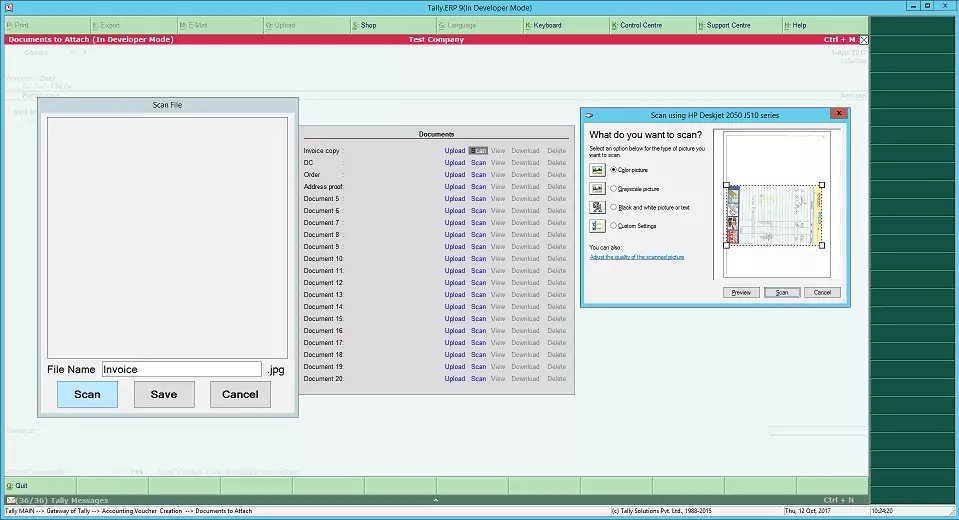
Task: Click the scanner preview thumbnail image
Action: click(x=774, y=215)
